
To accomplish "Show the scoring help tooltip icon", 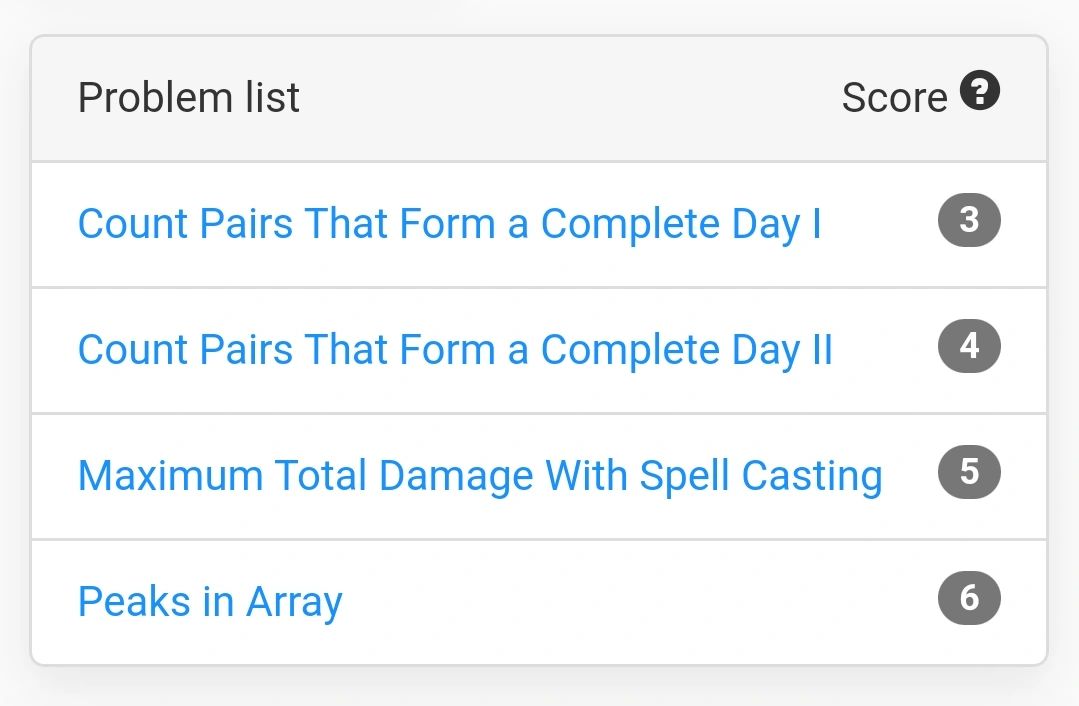I will point(980,90).
